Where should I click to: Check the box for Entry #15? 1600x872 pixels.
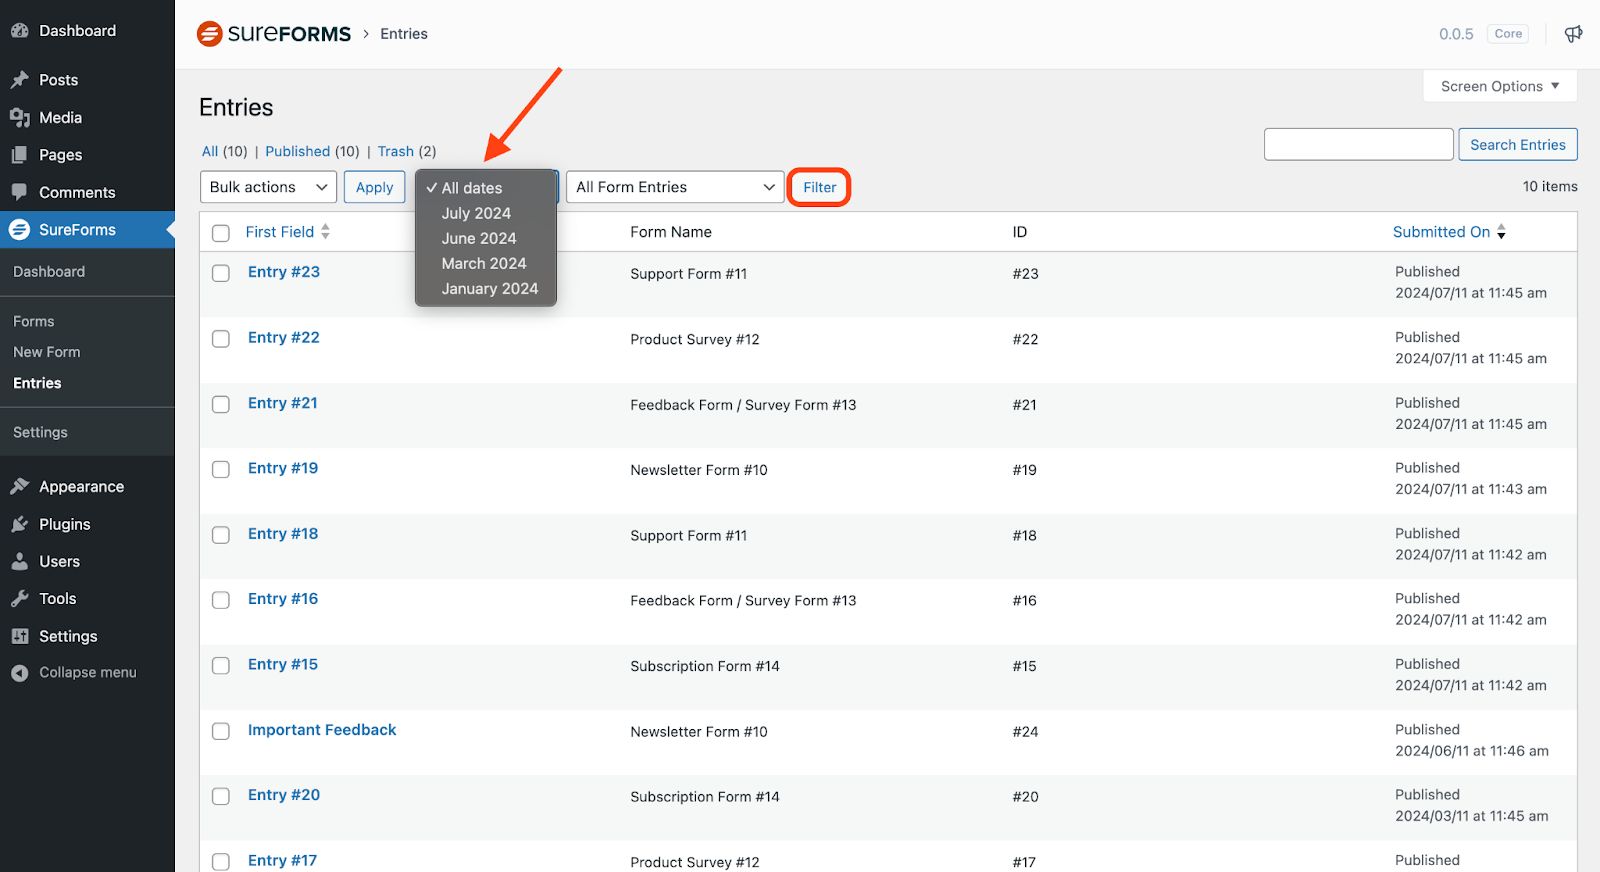tap(221, 666)
